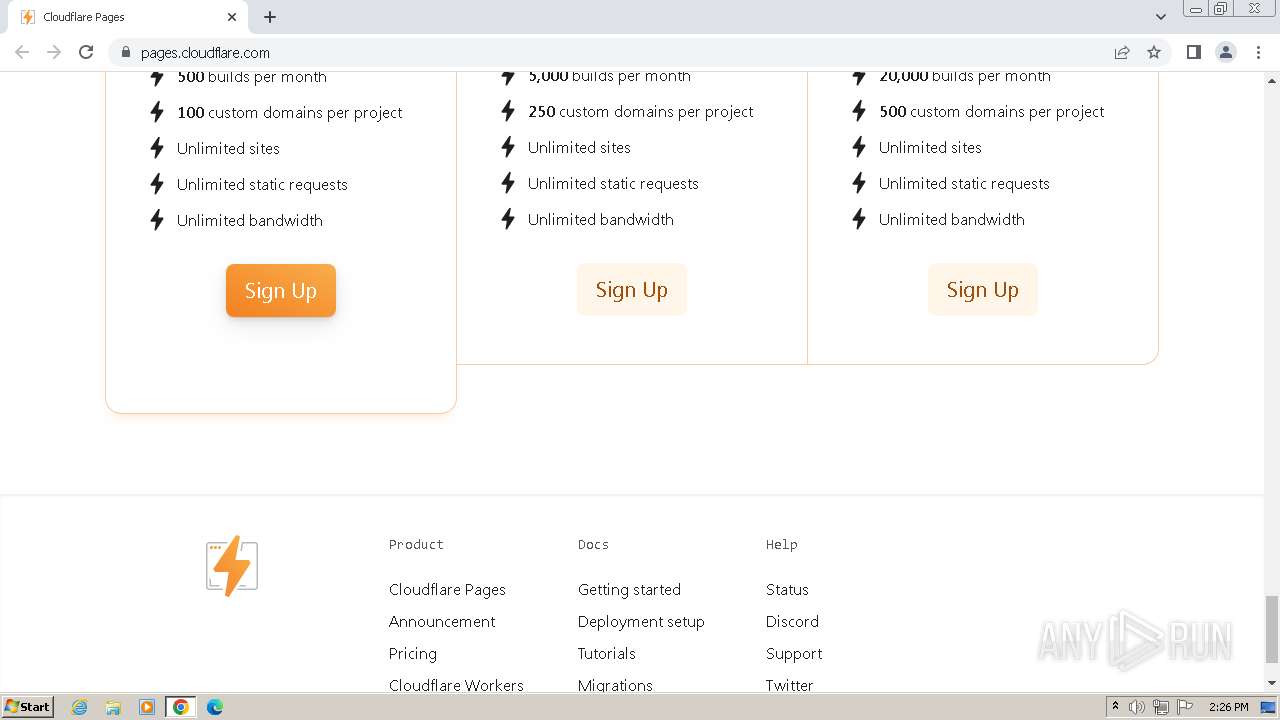Click Sign Up under 20,000 builds plan
Image resolution: width=1280 pixels, height=720 pixels.
click(983, 289)
